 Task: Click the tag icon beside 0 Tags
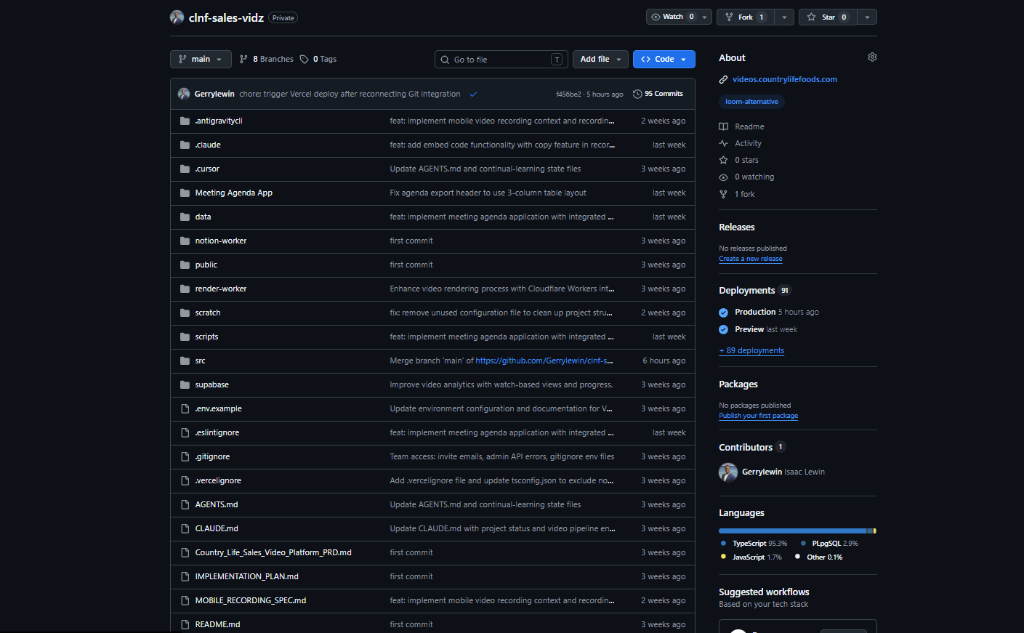pos(304,59)
